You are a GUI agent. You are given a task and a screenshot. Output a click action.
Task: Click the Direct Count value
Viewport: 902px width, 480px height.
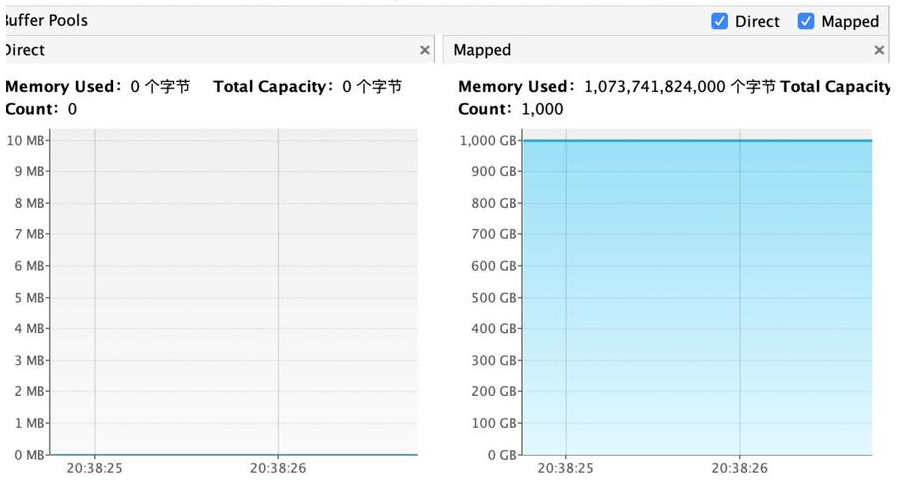tap(72, 109)
